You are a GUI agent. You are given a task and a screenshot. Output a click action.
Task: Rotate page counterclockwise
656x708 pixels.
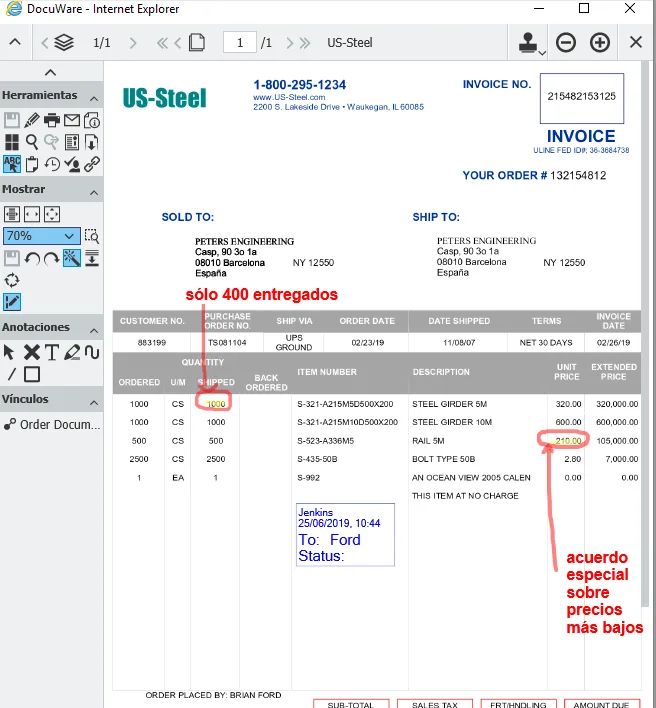pyautogui.click(x=32, y=258)
